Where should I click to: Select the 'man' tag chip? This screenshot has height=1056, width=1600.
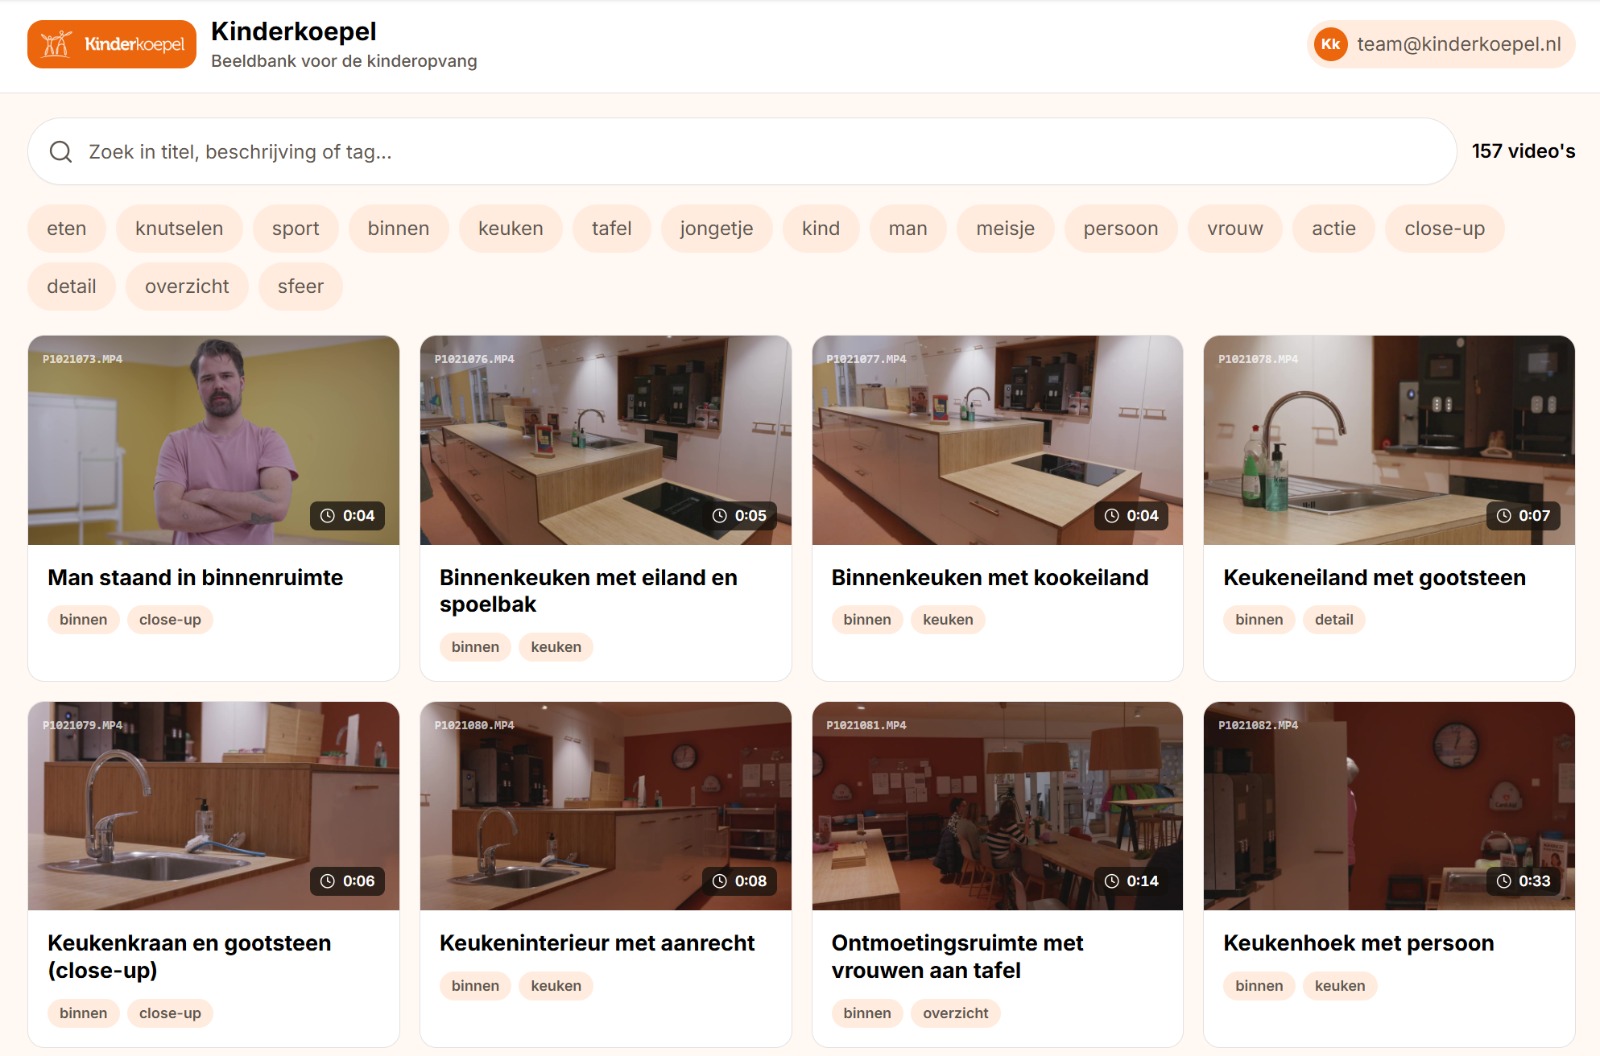click(x=908, y=228)
